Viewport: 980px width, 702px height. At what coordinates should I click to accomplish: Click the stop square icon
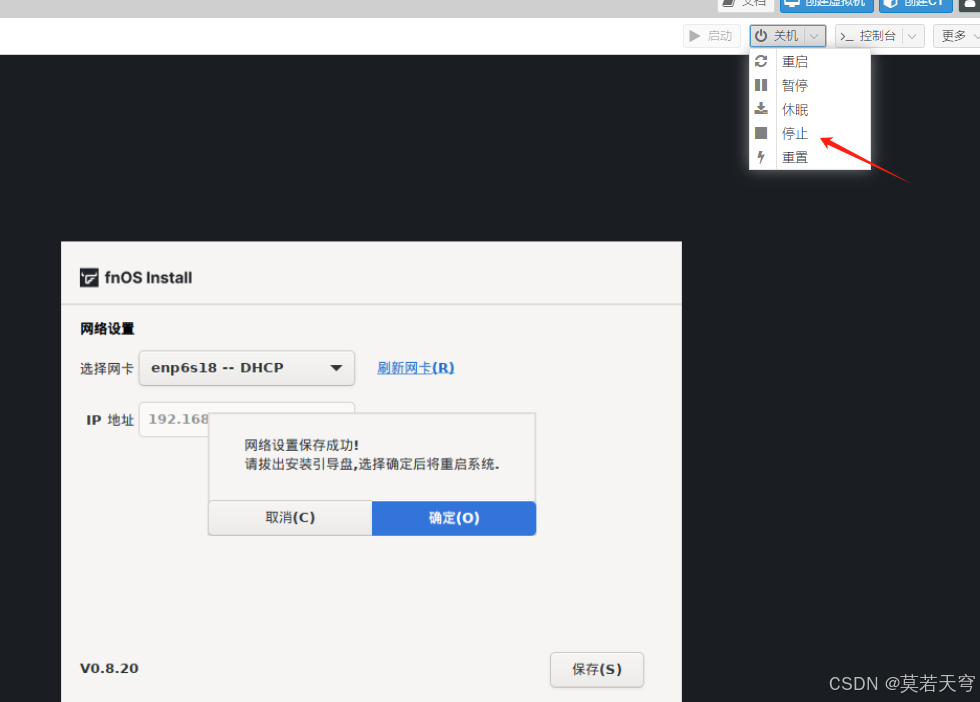pos(761,133)
